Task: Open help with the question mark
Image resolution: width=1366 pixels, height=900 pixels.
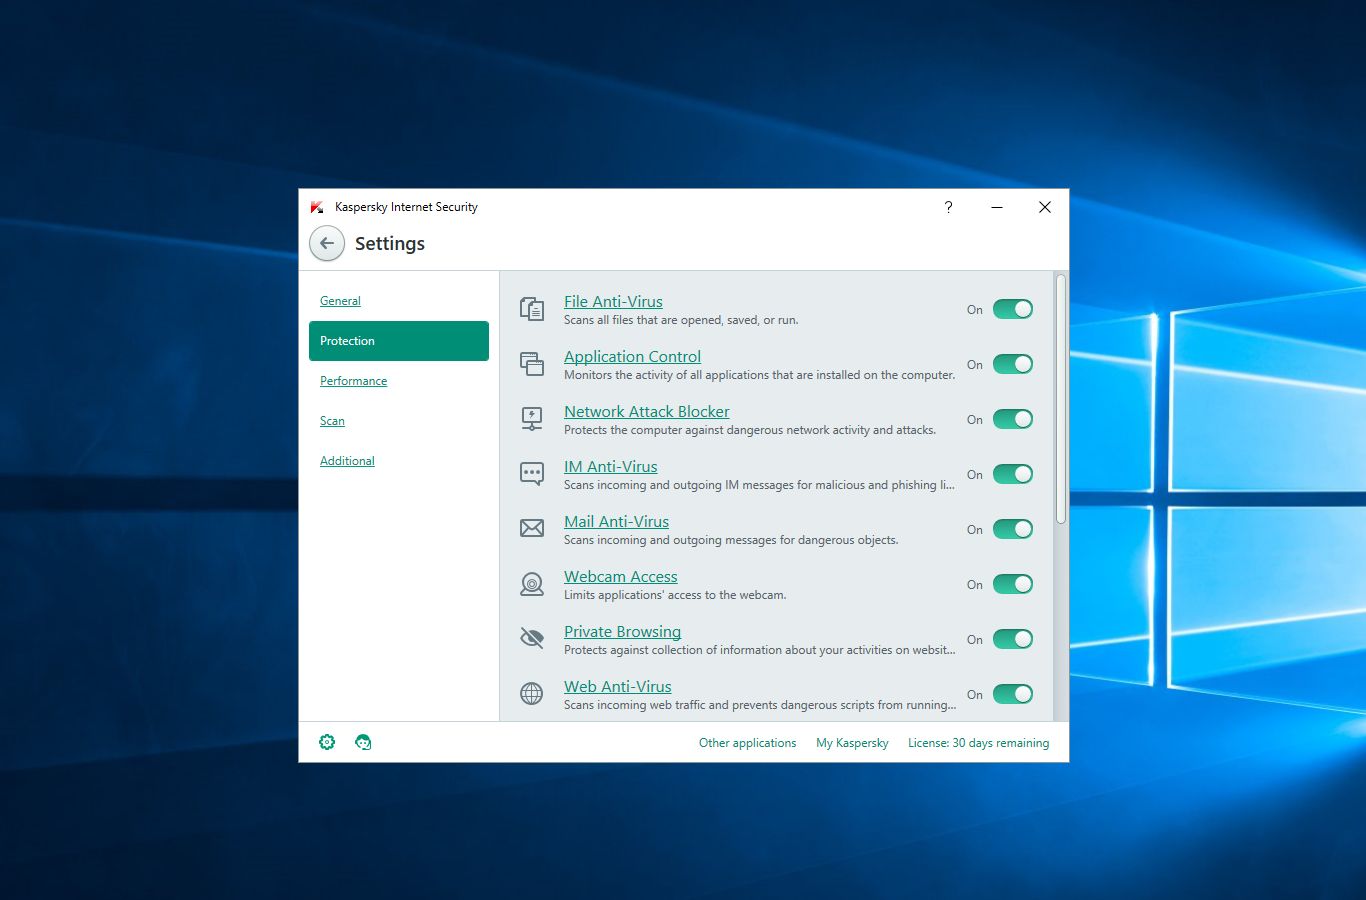Action: click(948, 207)
